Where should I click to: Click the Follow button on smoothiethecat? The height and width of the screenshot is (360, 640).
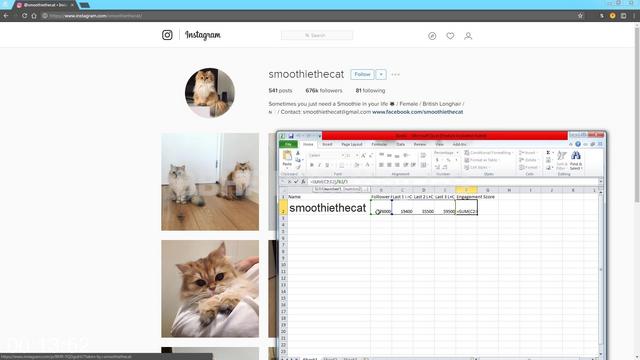[362, 74]
